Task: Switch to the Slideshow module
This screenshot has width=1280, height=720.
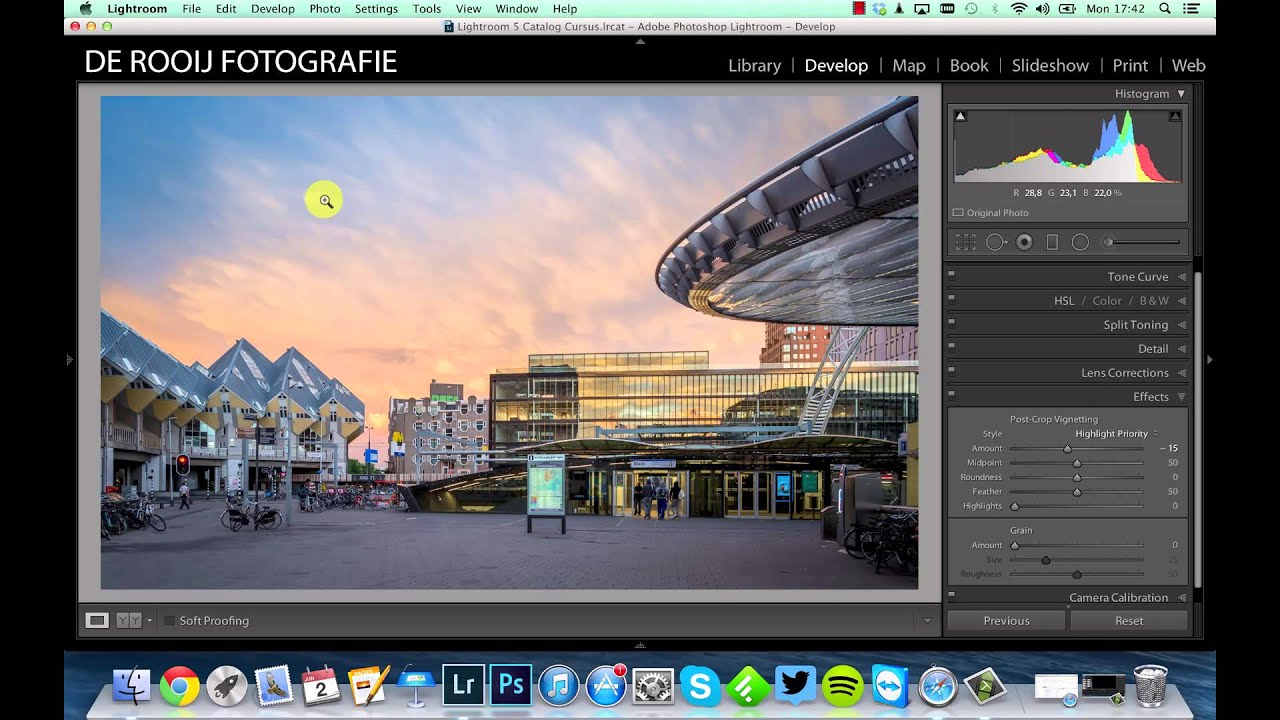Action: pos(1050,65)
